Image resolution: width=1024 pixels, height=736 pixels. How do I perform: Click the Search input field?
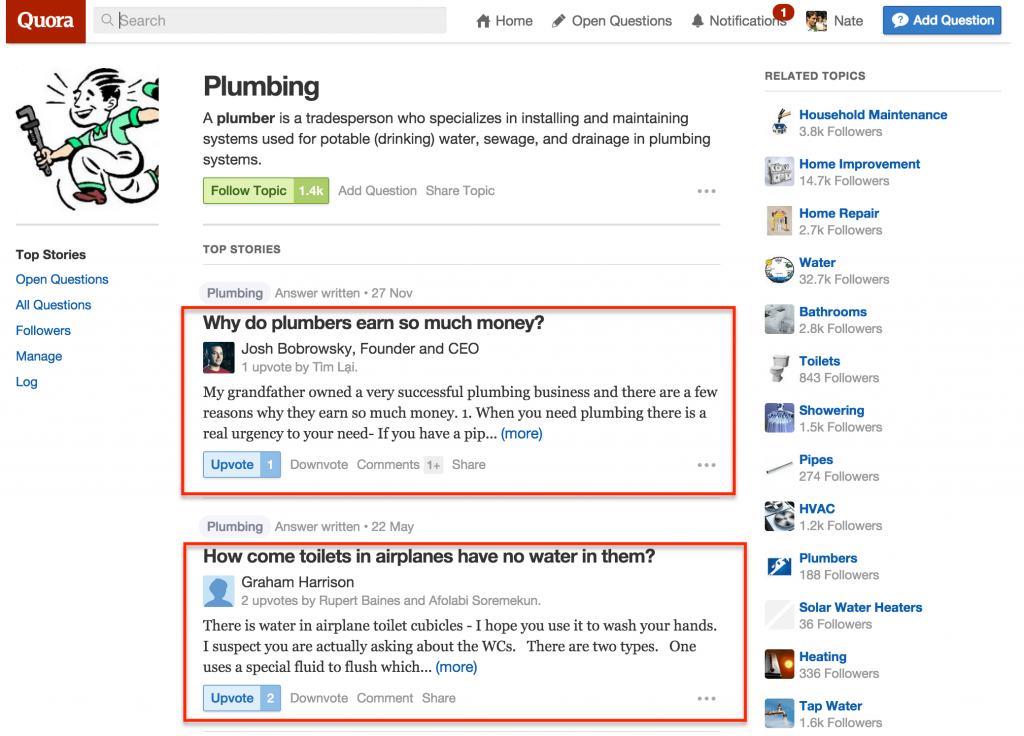270,20
